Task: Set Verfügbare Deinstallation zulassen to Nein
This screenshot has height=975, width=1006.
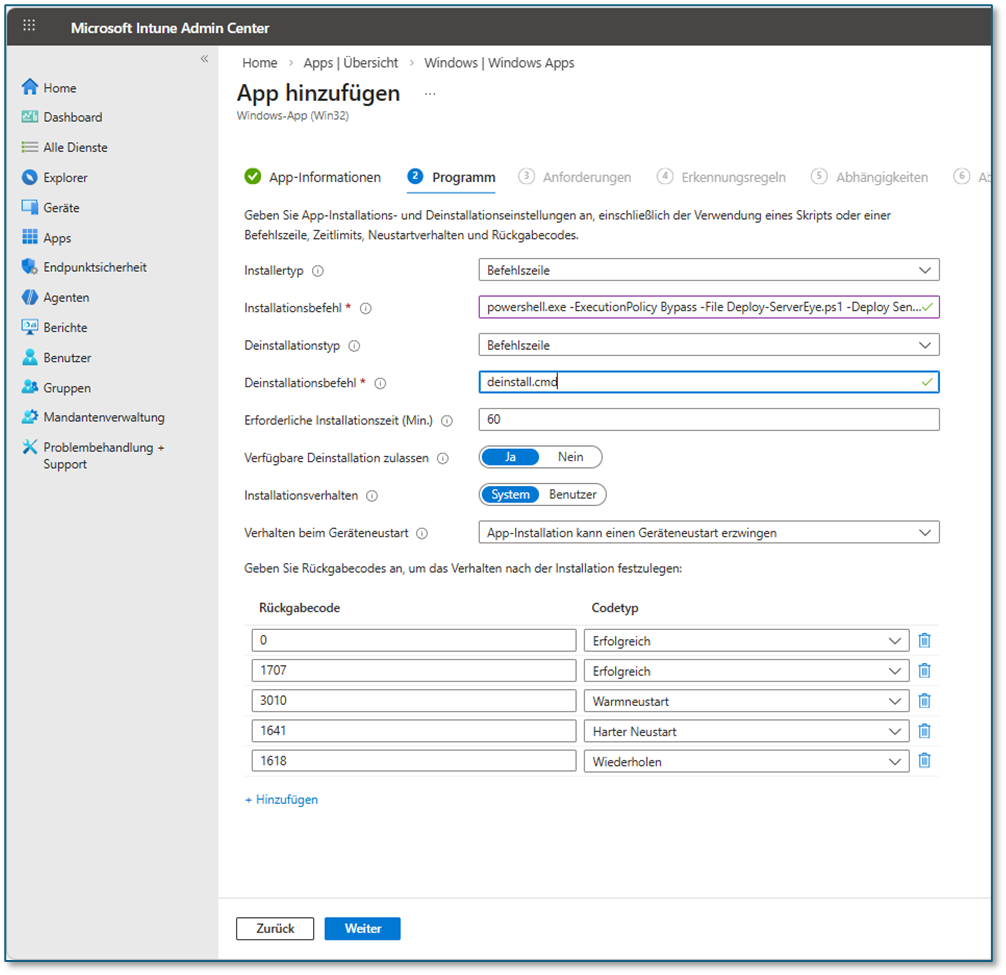Action: click(x=570, y=457)
